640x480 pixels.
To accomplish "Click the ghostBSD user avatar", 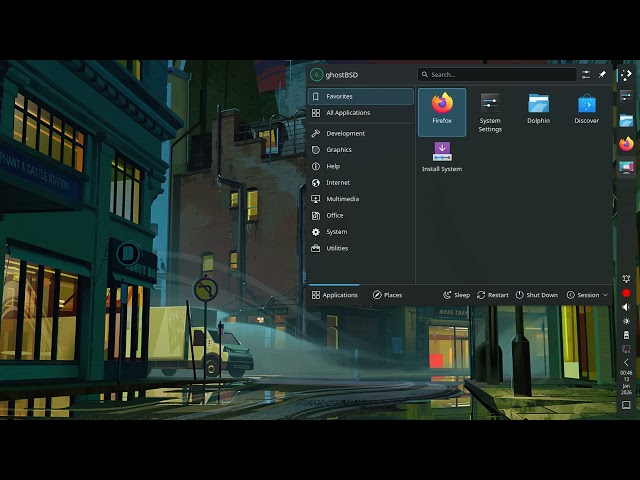I will tap(316, 75).
